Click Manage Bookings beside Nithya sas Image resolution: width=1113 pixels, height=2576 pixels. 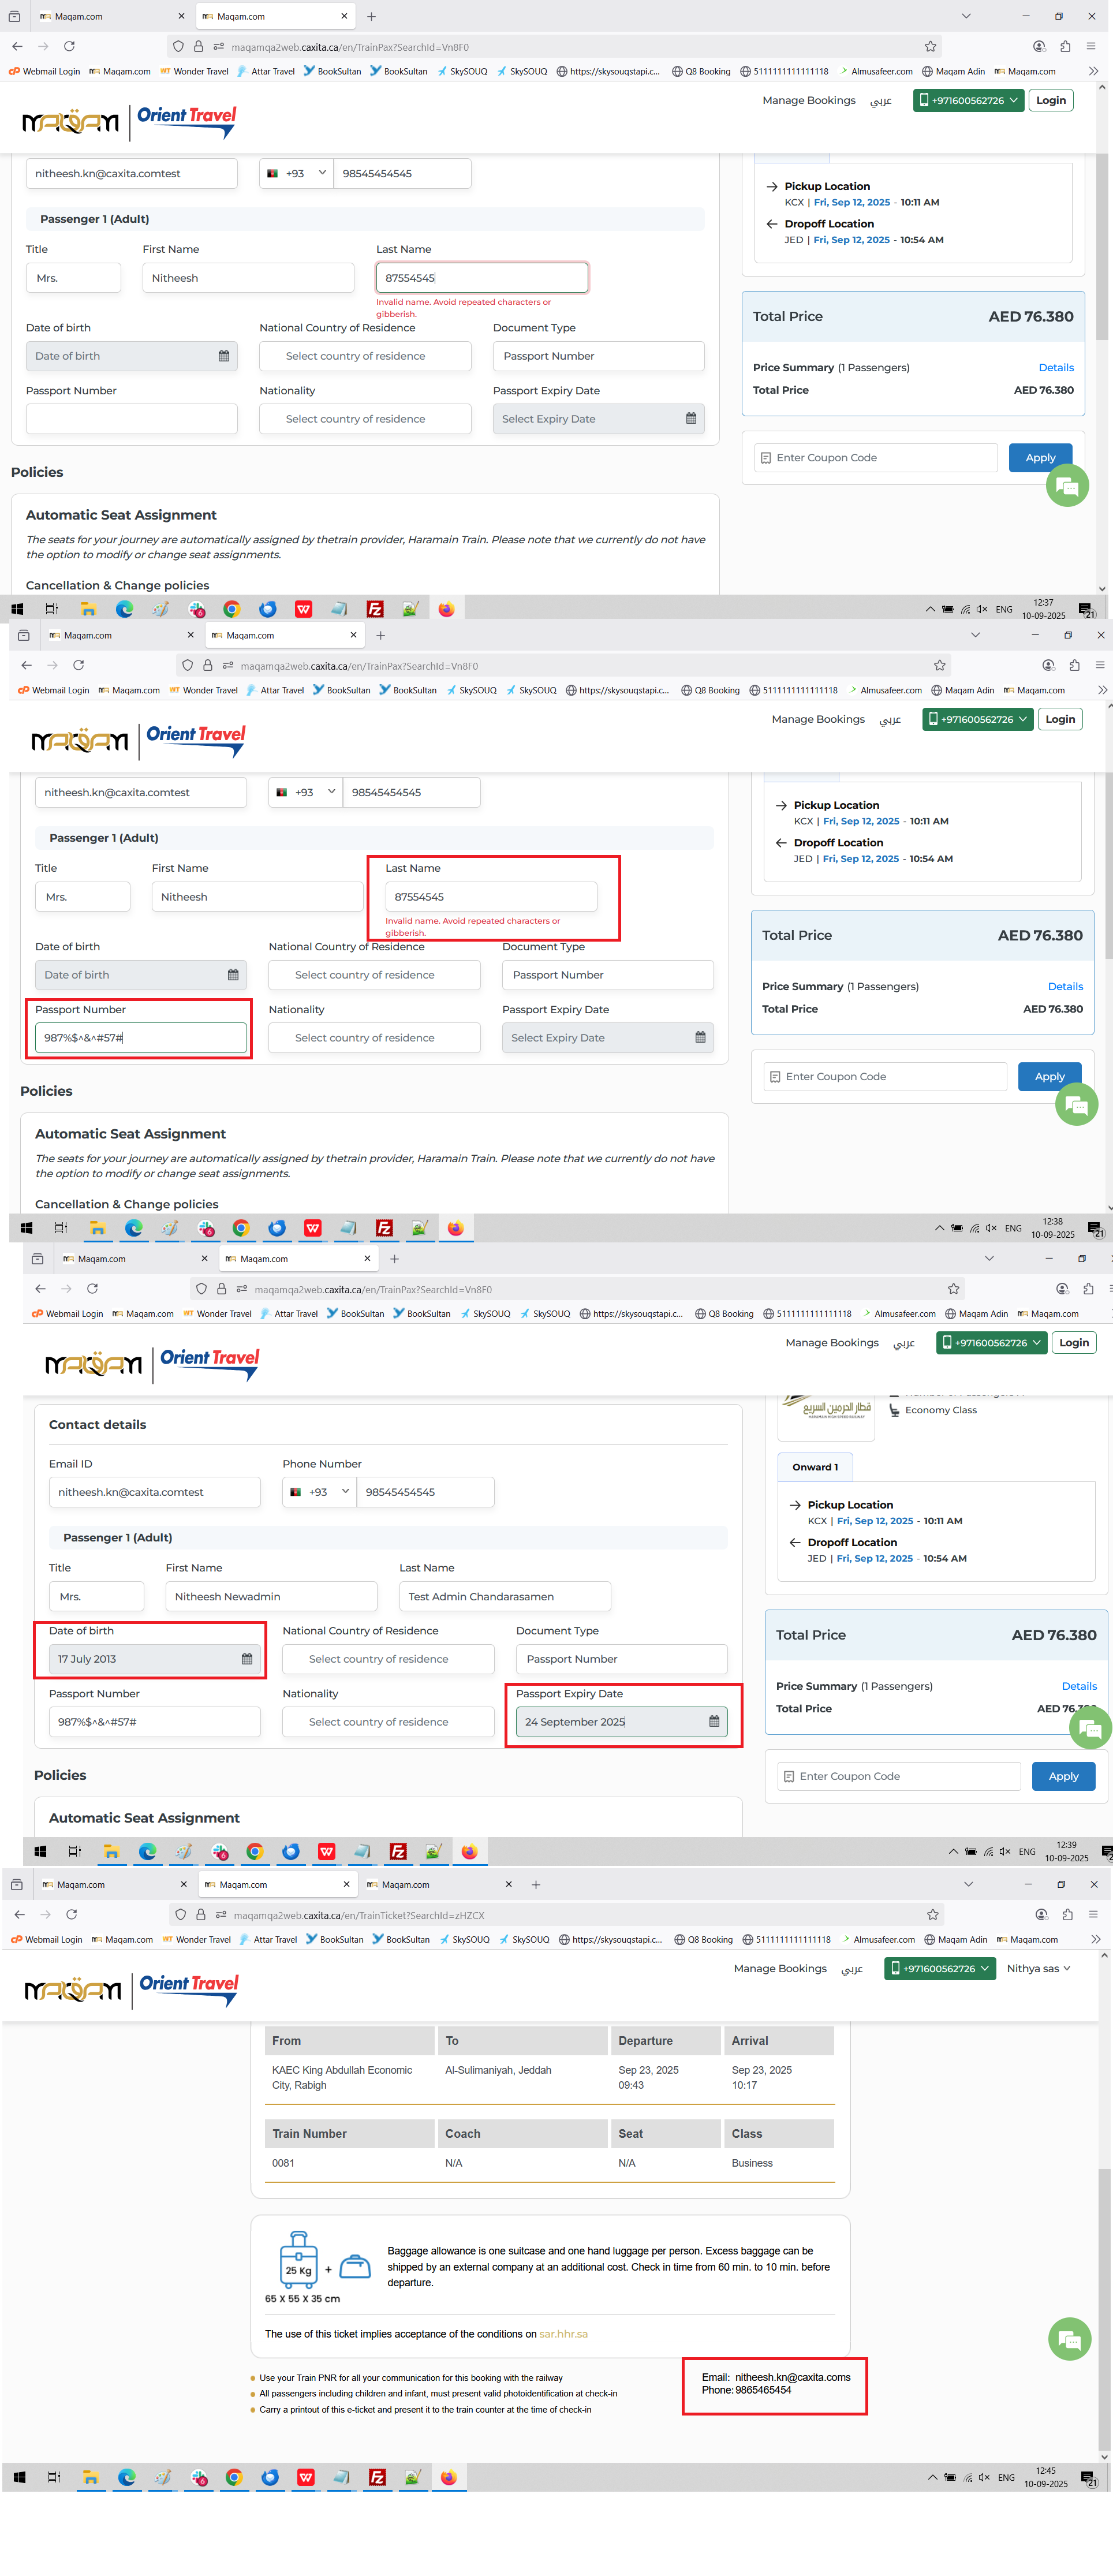point(780,1969)
